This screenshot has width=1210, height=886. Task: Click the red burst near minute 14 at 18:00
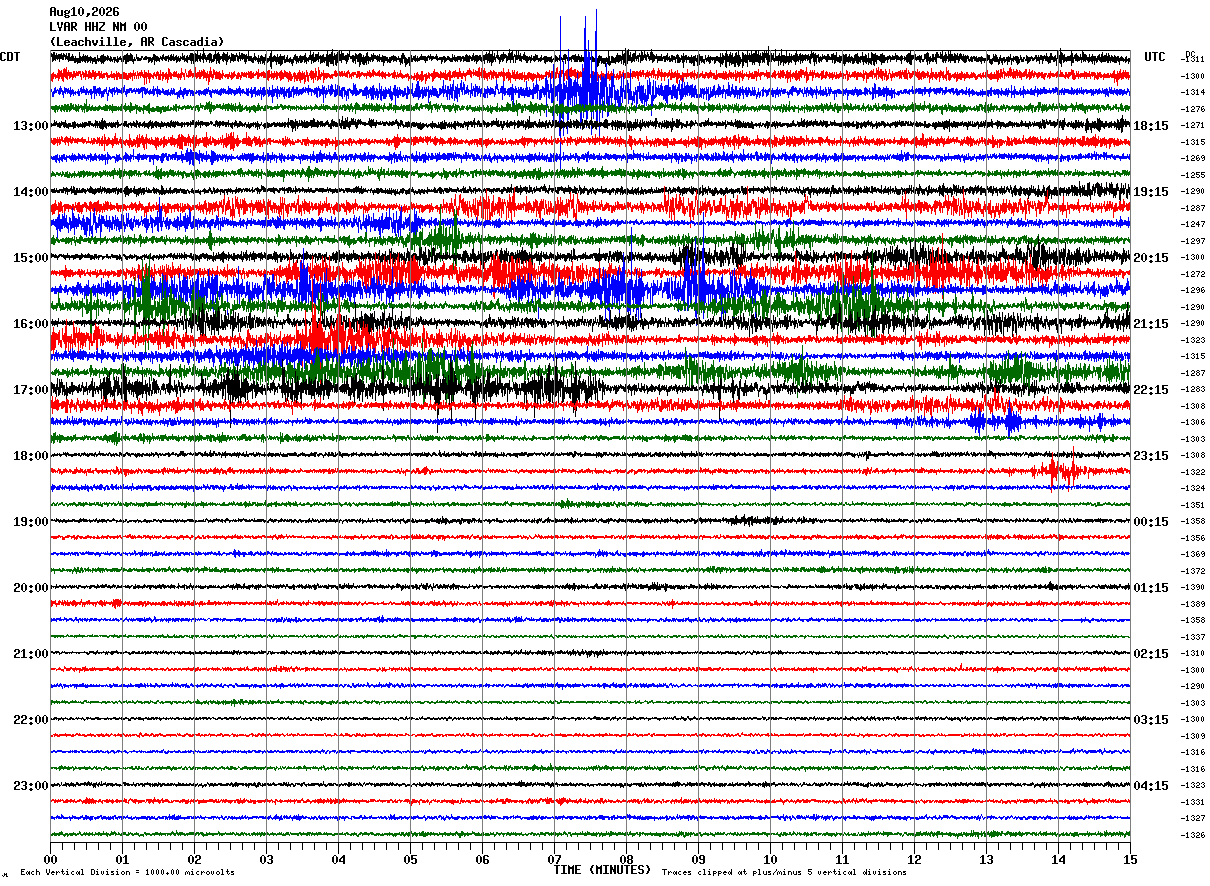pos(1060,470)
